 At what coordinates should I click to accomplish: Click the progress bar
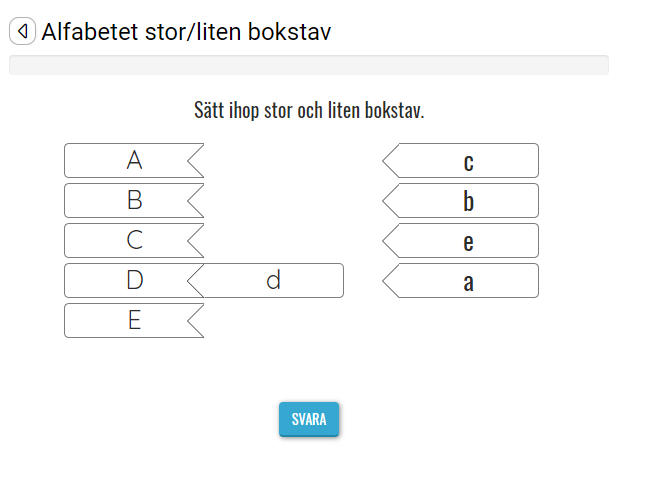click(x=308, y=65)
